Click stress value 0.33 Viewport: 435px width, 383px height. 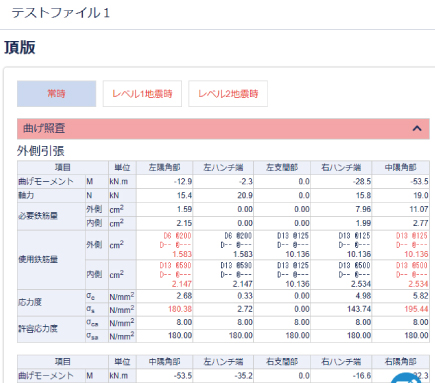(x=245, y=296)
